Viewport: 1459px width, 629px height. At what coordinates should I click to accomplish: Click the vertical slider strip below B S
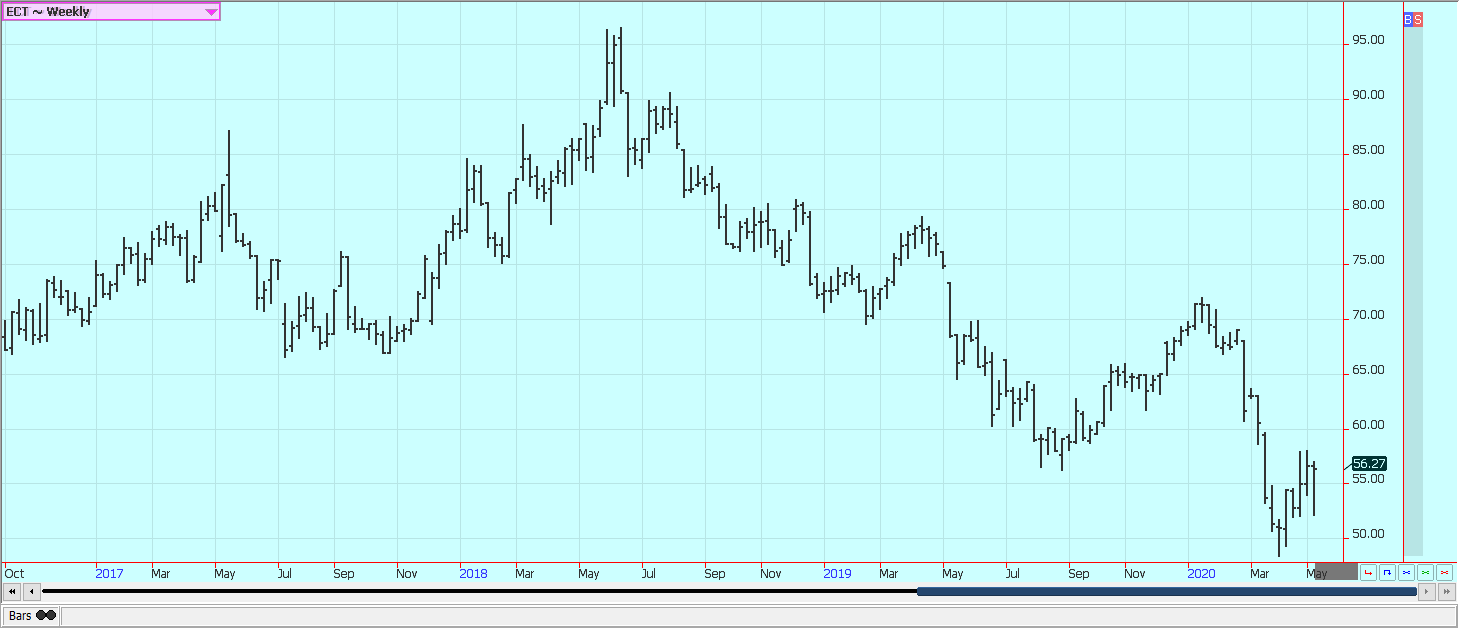[1413, 290]
